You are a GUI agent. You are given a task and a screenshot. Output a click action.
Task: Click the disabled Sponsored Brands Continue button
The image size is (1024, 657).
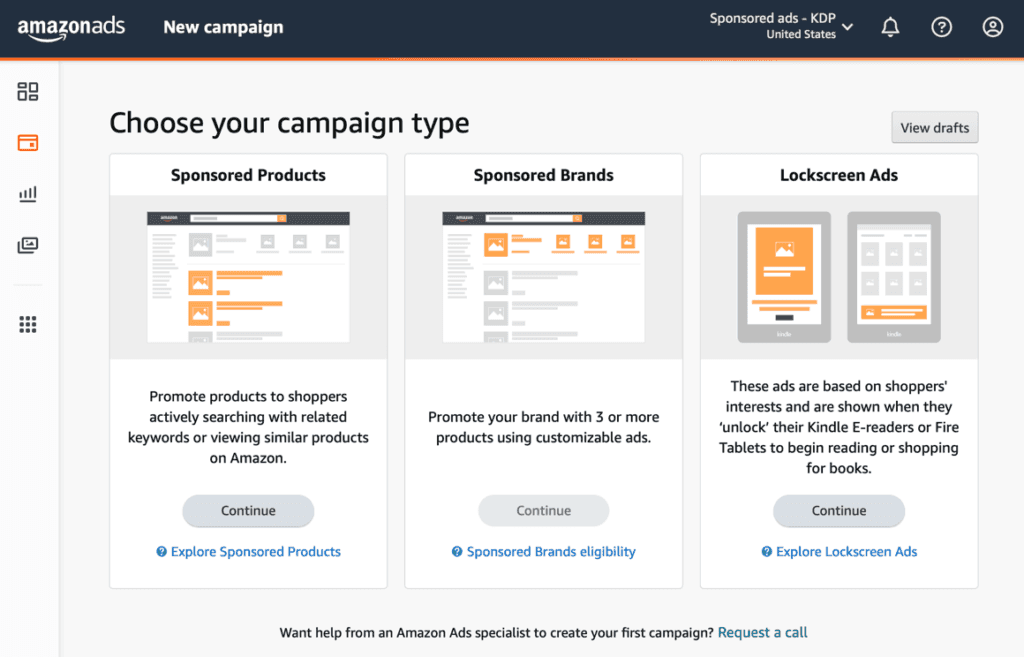pos(544,510)
